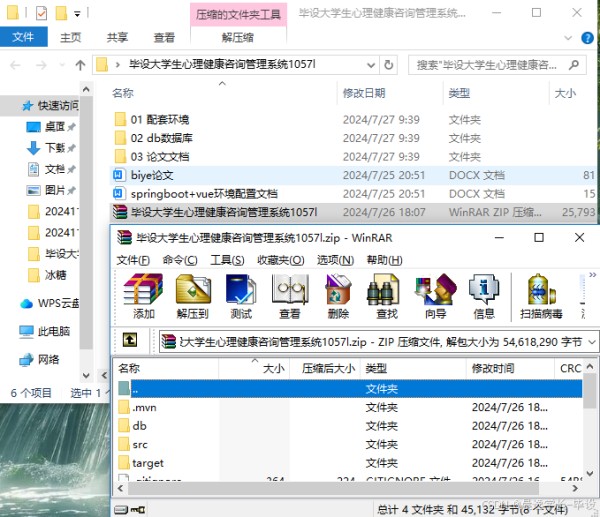Click WinRAR horizontal scrollbar right arrow
The width and height of the screenshot is (600, 517).
(575, 488)
